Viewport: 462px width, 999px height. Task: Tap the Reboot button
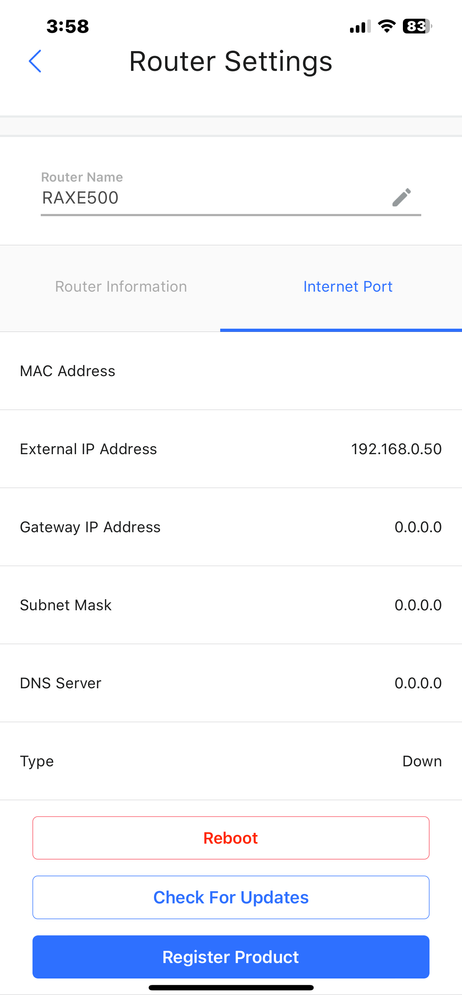[x=231, y=838]
